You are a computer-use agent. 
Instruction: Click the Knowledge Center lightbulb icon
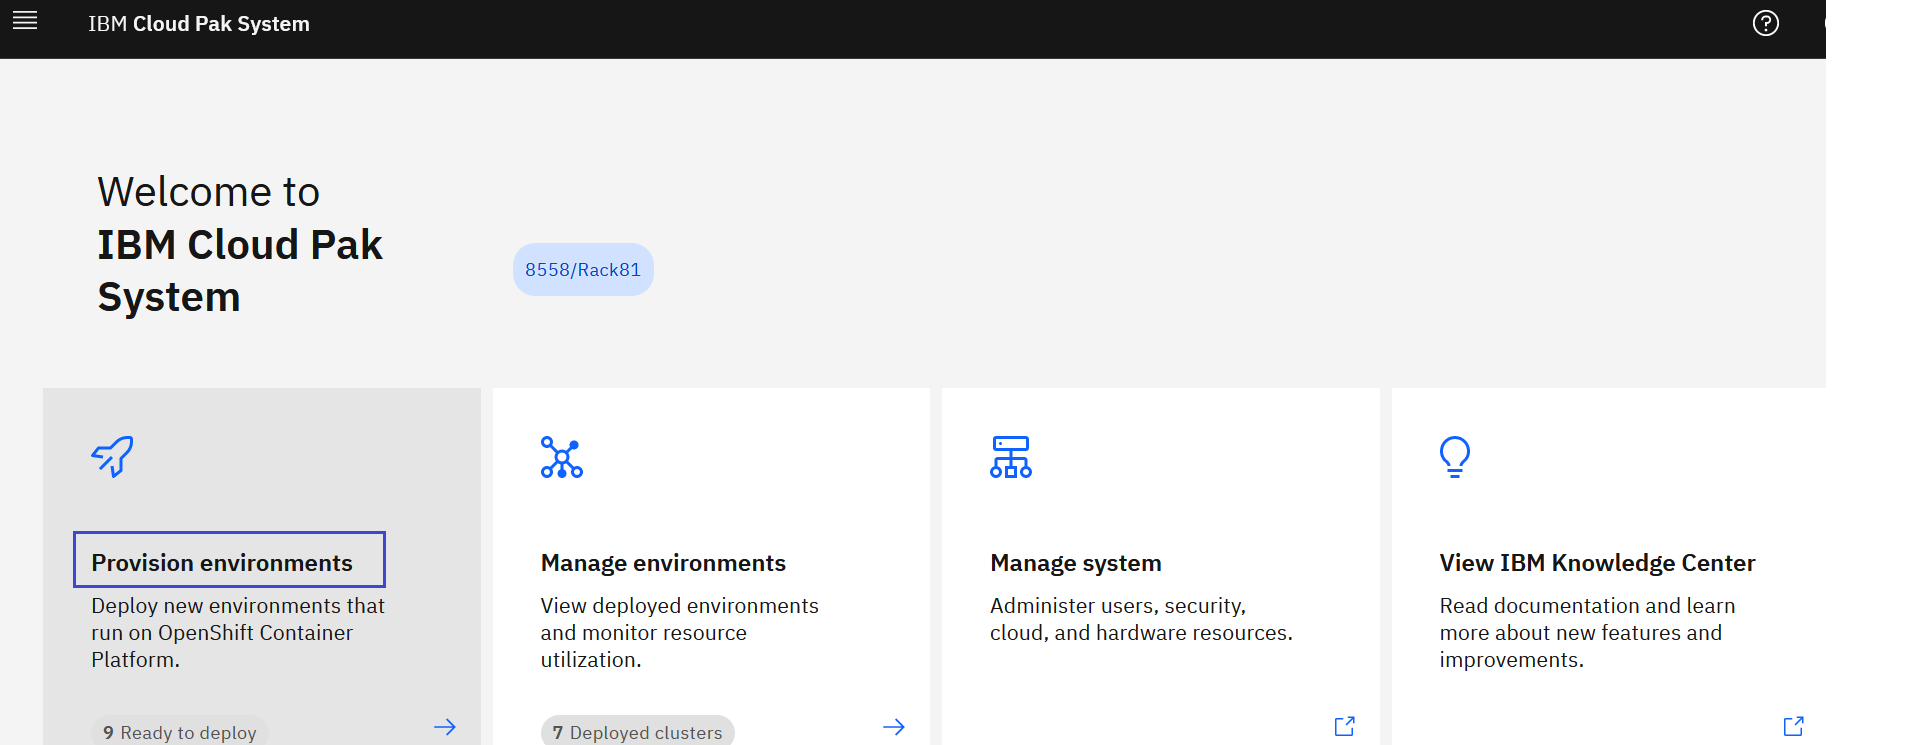click(x=1455, y=457)
